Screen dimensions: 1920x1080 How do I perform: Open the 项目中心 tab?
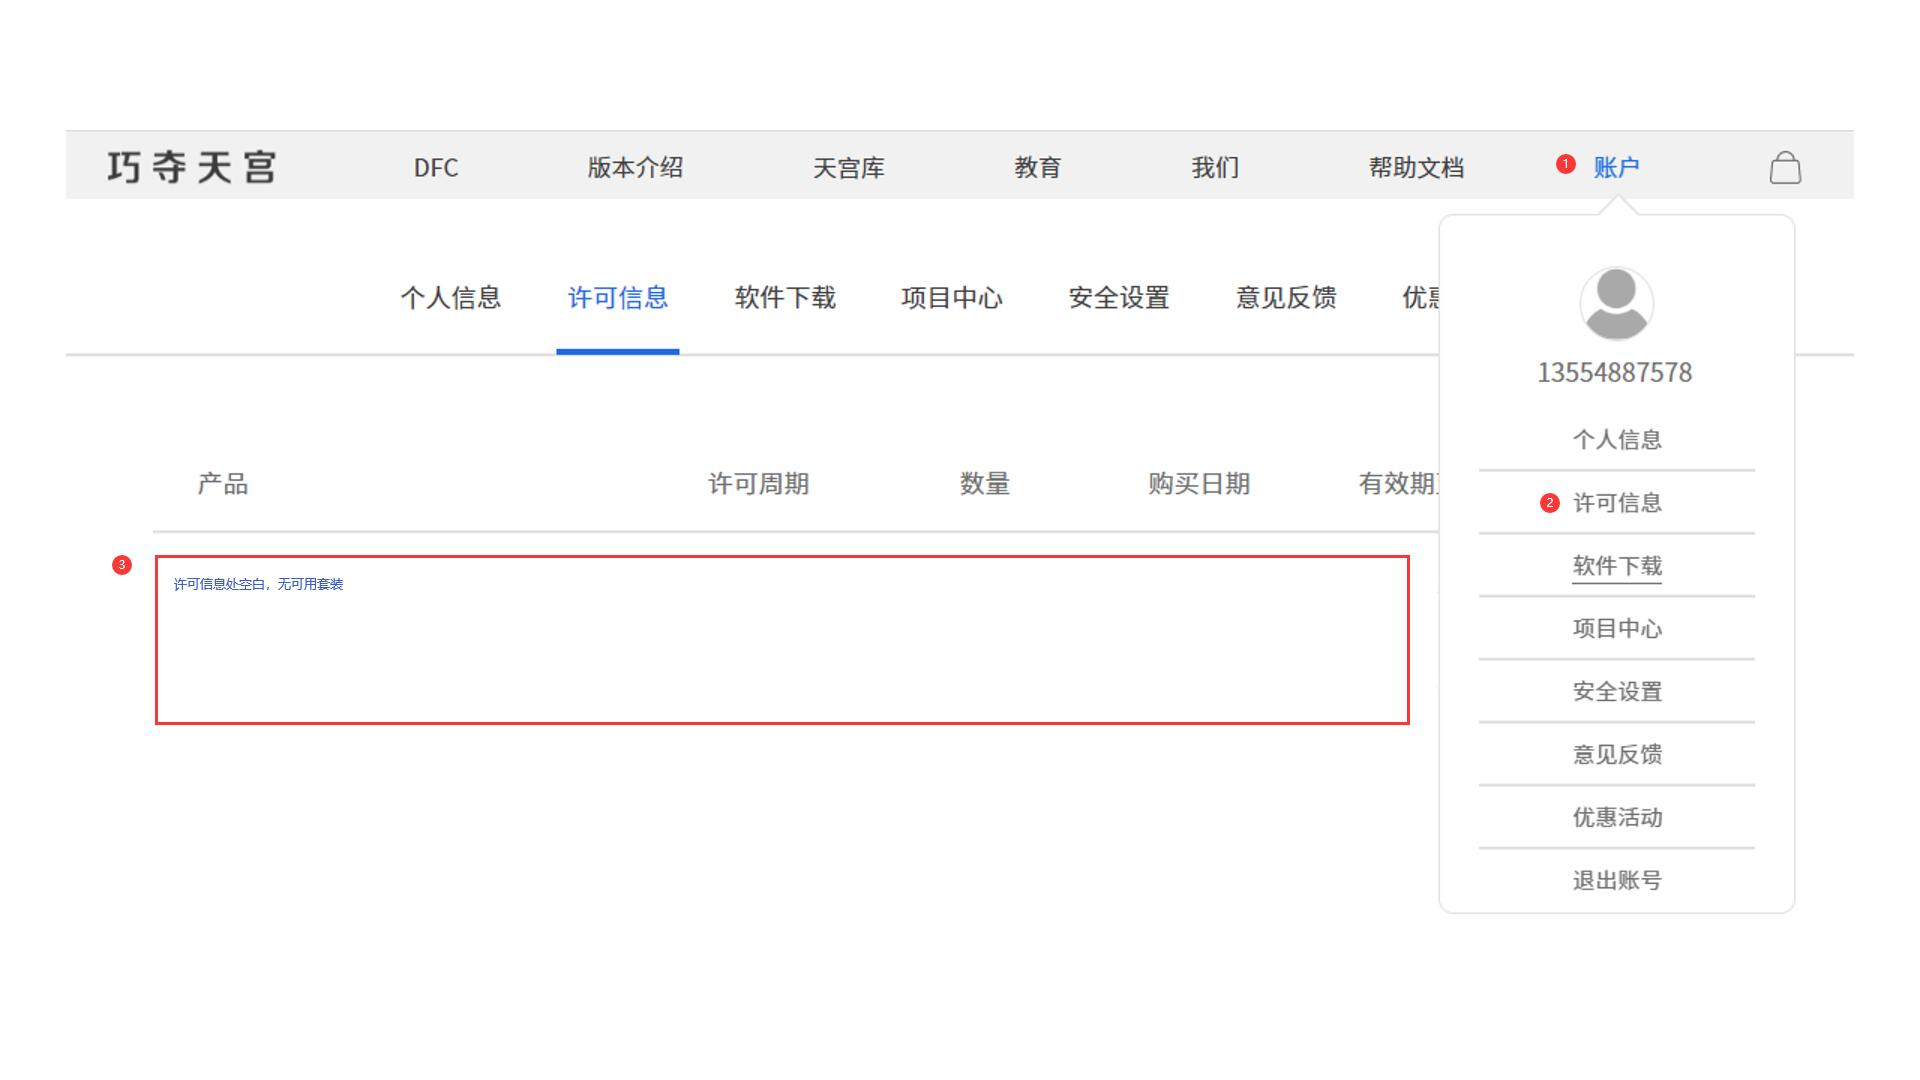(x=952, y=298)
